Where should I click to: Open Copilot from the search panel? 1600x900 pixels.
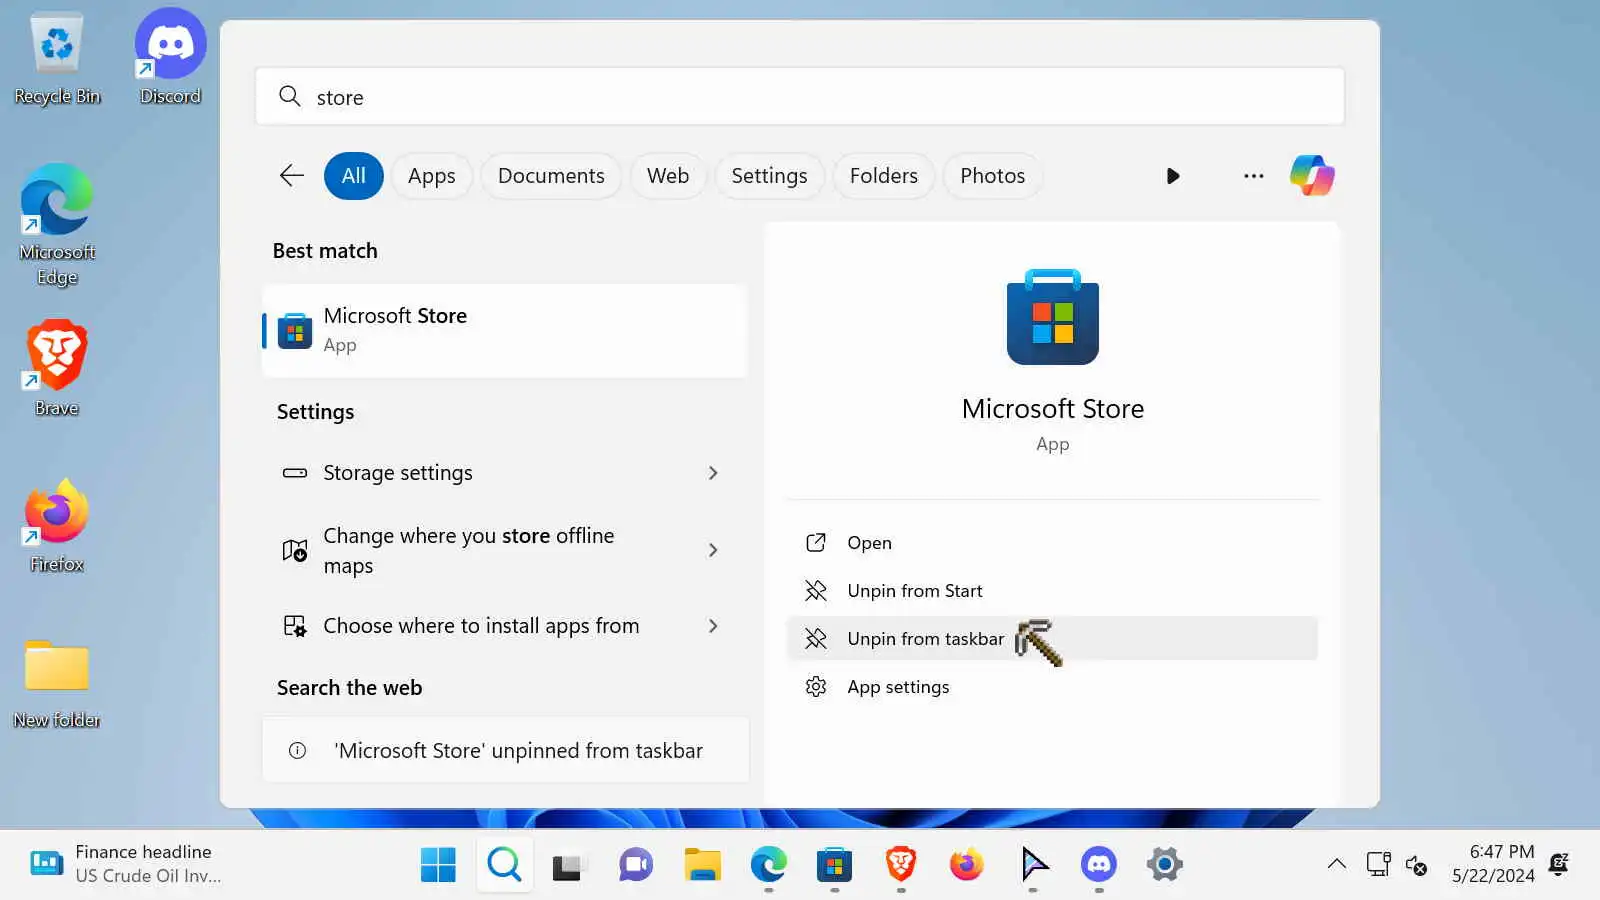[1312, 176]
